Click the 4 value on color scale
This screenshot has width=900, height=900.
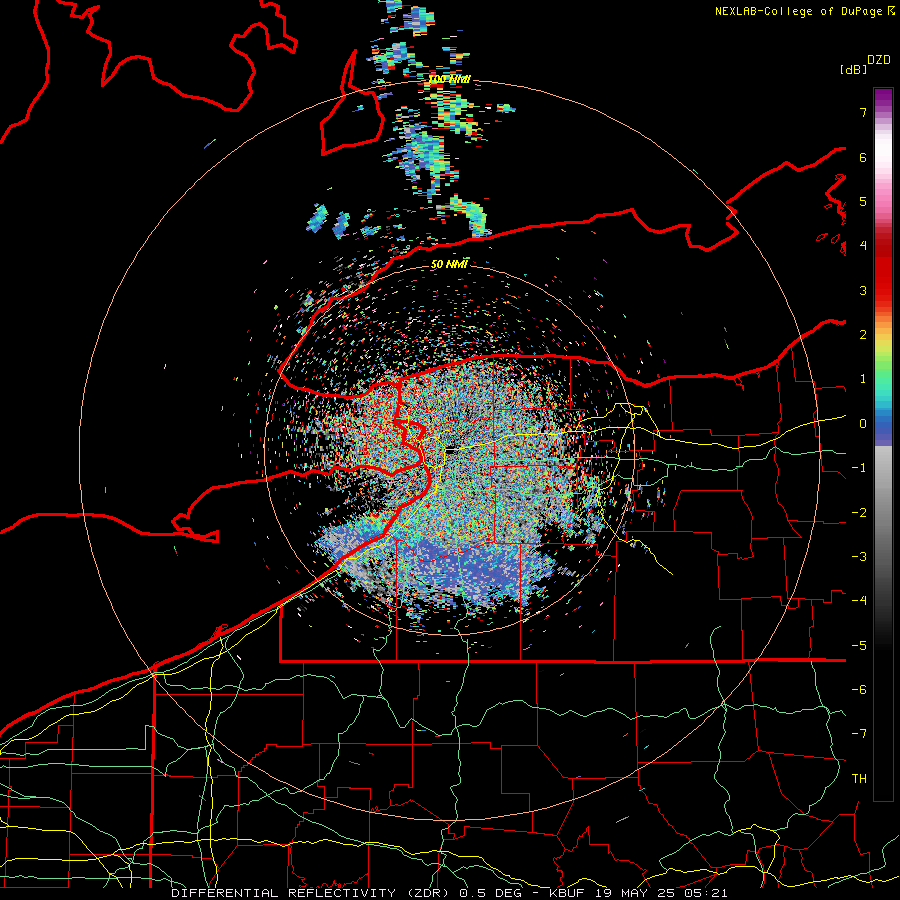(863, 245)
